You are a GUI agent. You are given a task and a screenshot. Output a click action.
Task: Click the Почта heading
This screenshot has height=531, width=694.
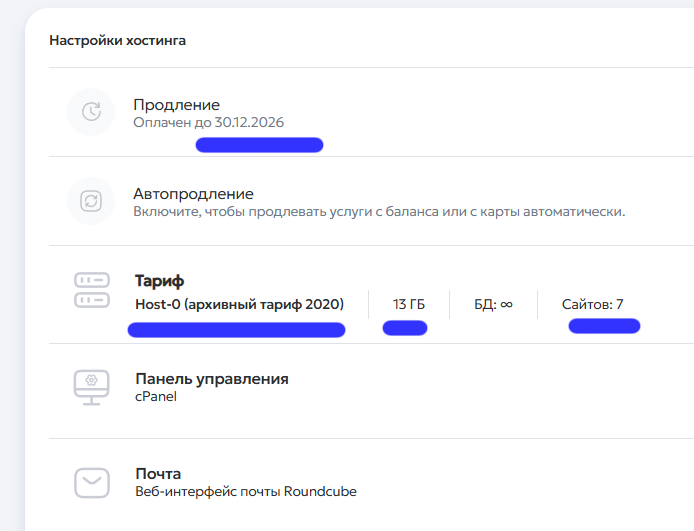(x=158, y=473)
